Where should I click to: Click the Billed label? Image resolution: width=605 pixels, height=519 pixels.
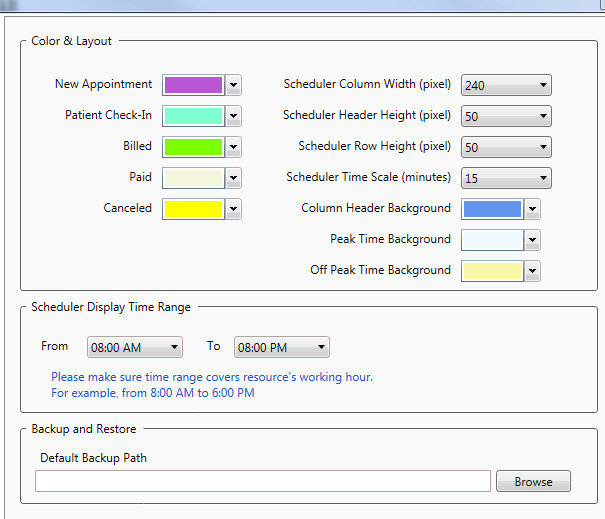[137, 146]
